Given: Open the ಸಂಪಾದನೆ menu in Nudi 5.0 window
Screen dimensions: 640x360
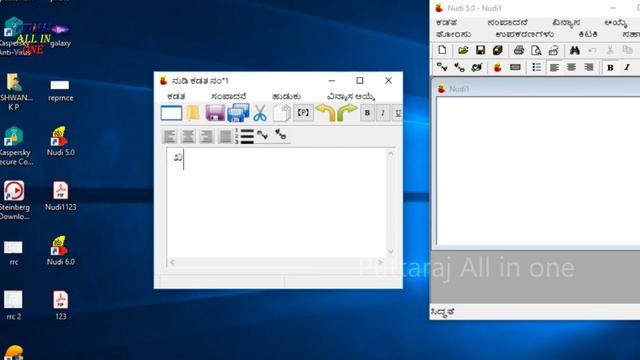Looking at the screenshot, I should coord(507,22).
